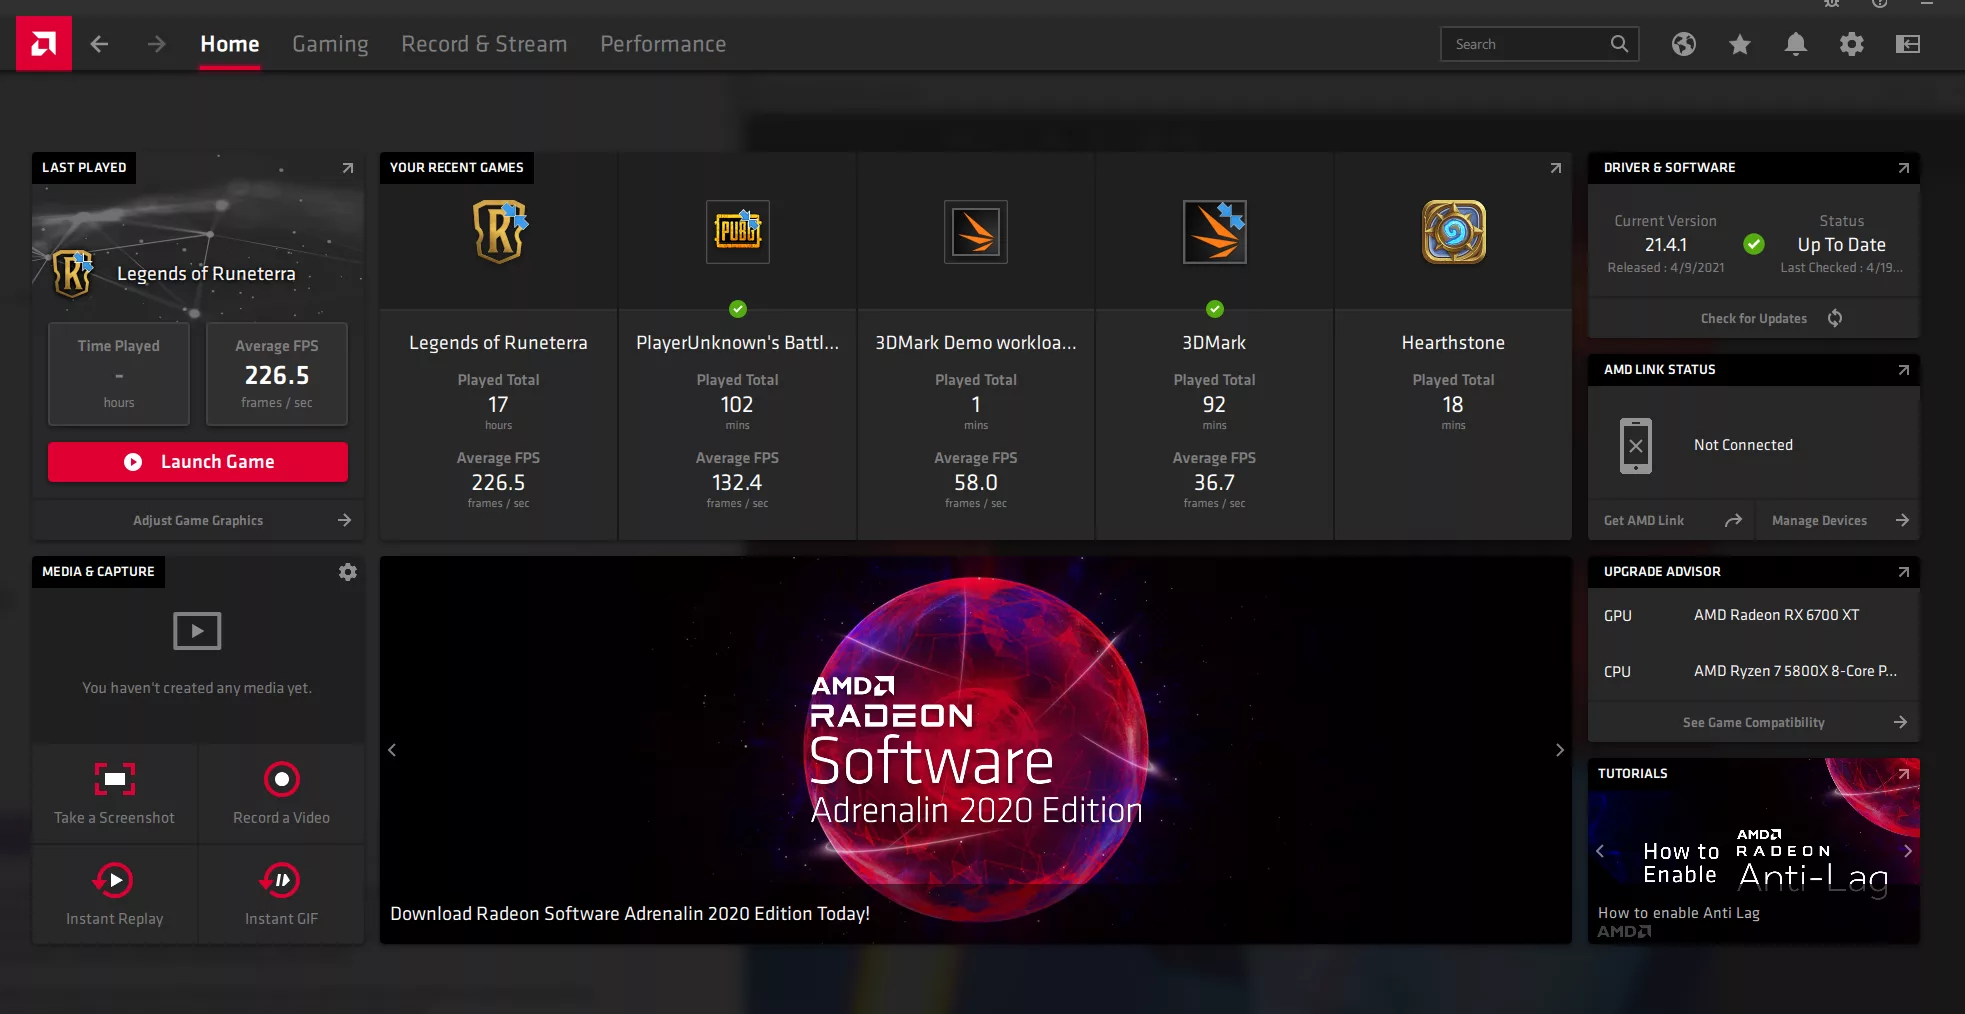This screenshot has width=1965, height=1014.
Task: Open the settings gear in top bar
Action: tap(1852, 44)
